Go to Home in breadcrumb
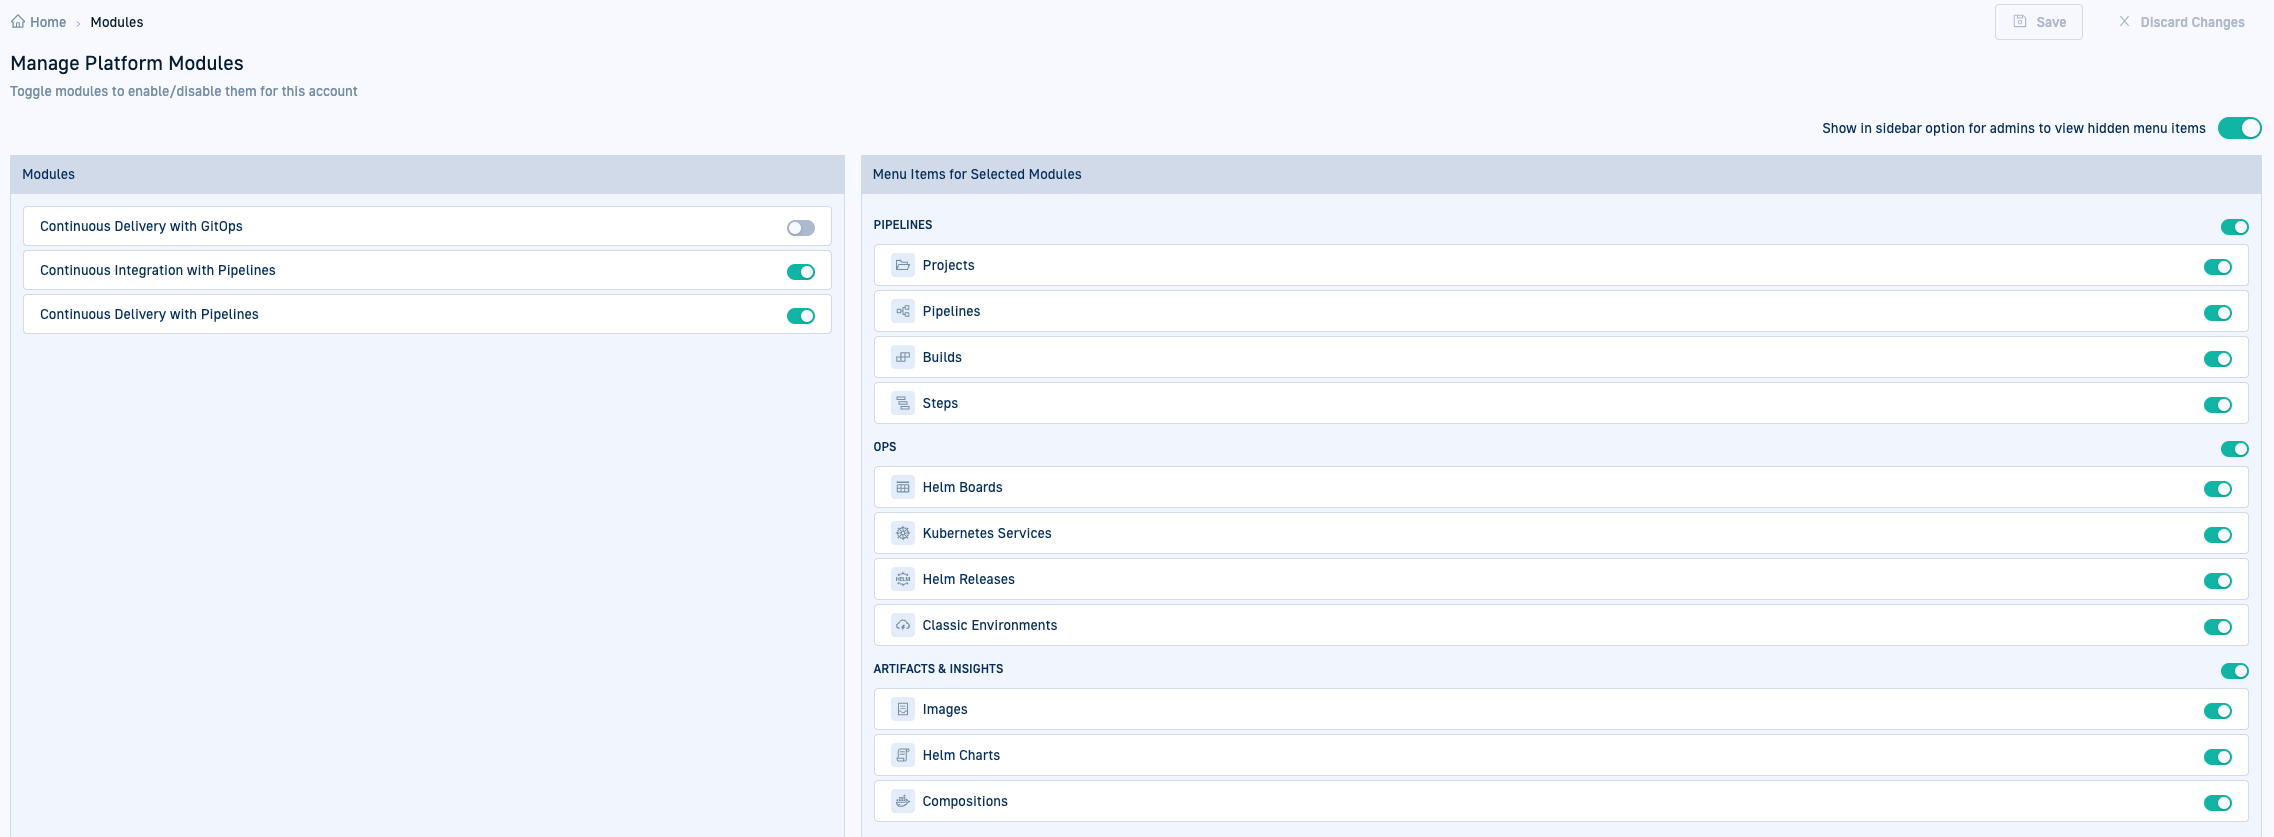Screen dimensions: 2274x837 pyautogui.click(x=47, y=22)
